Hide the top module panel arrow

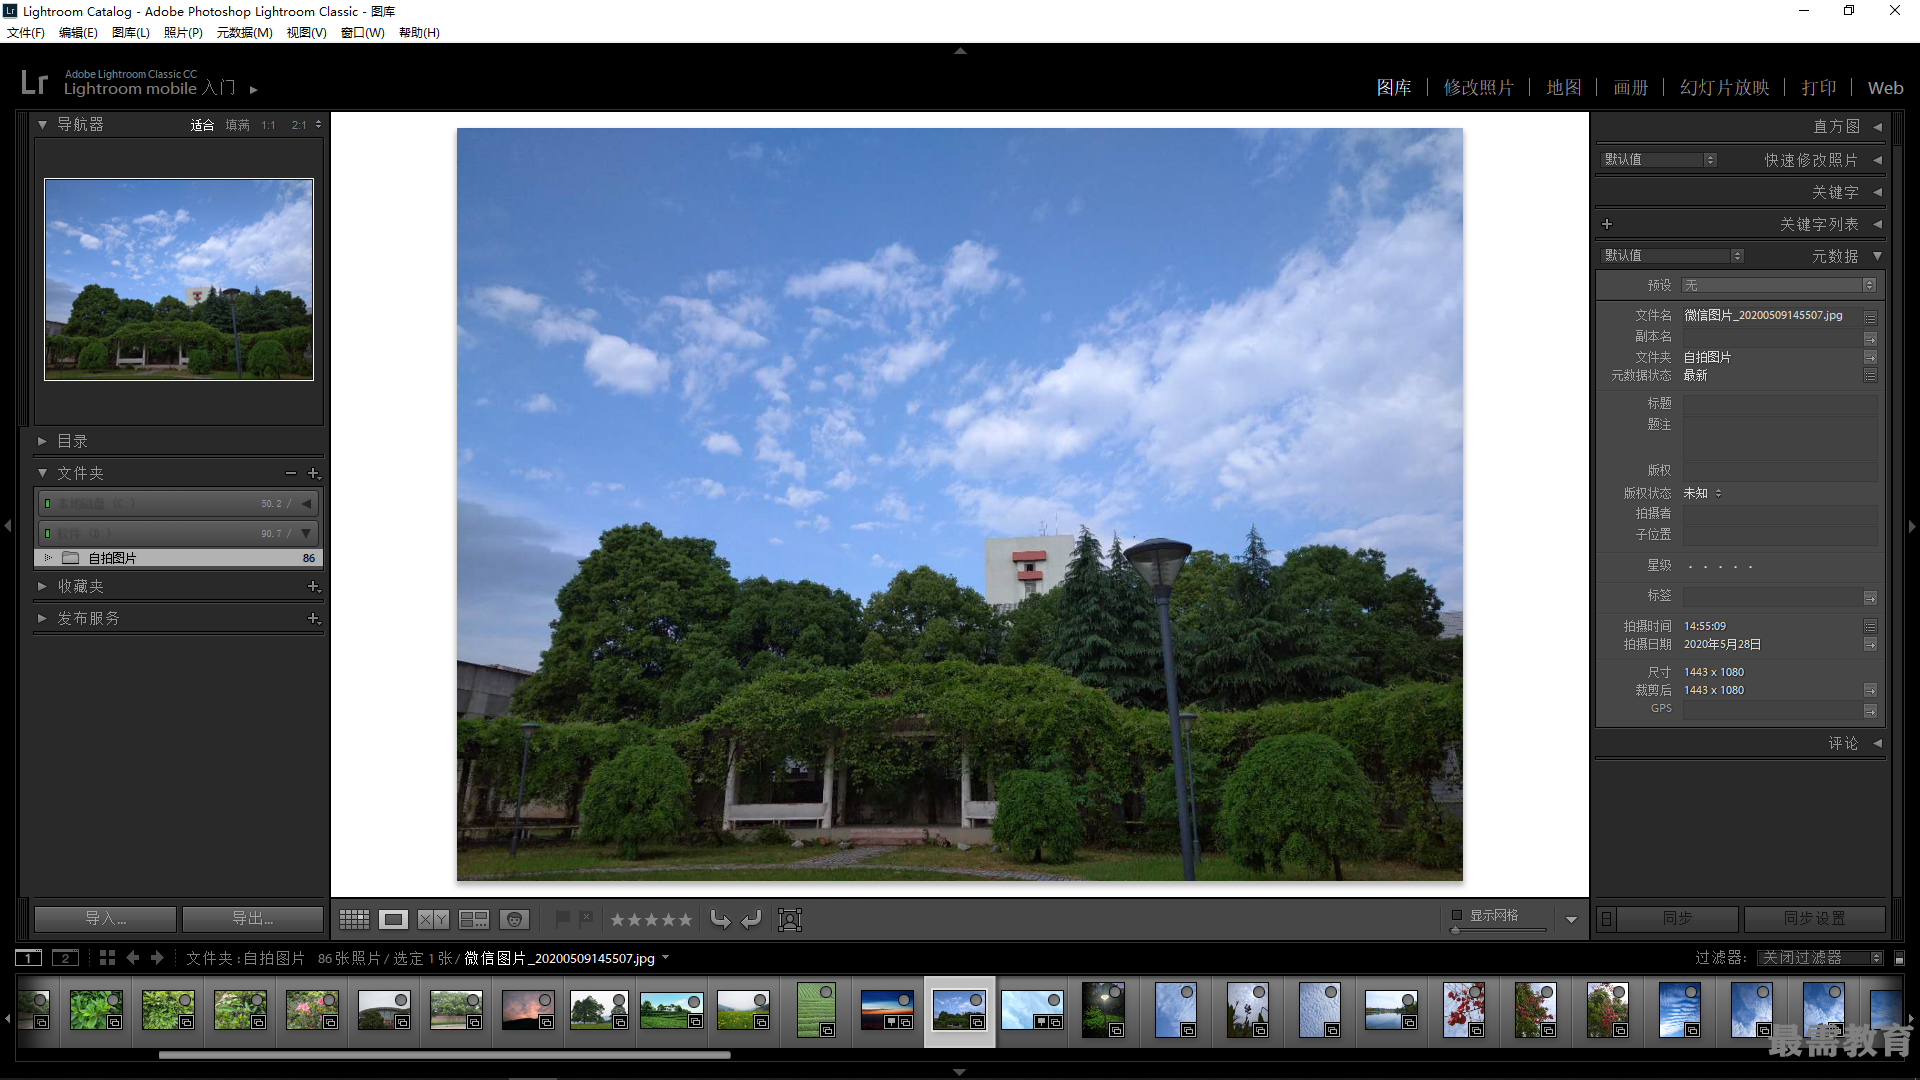click(960, 50)
